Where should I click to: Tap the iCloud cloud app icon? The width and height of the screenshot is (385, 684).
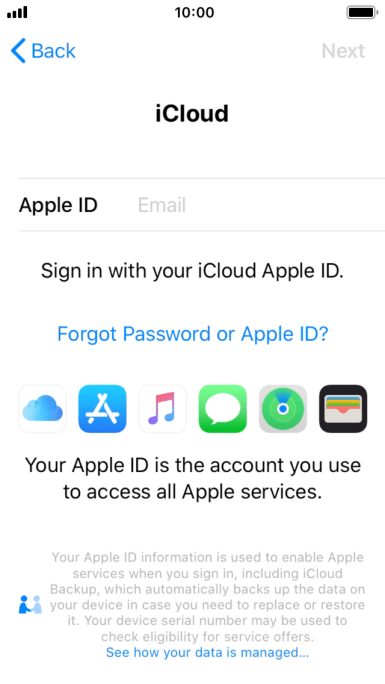[42, 408]
